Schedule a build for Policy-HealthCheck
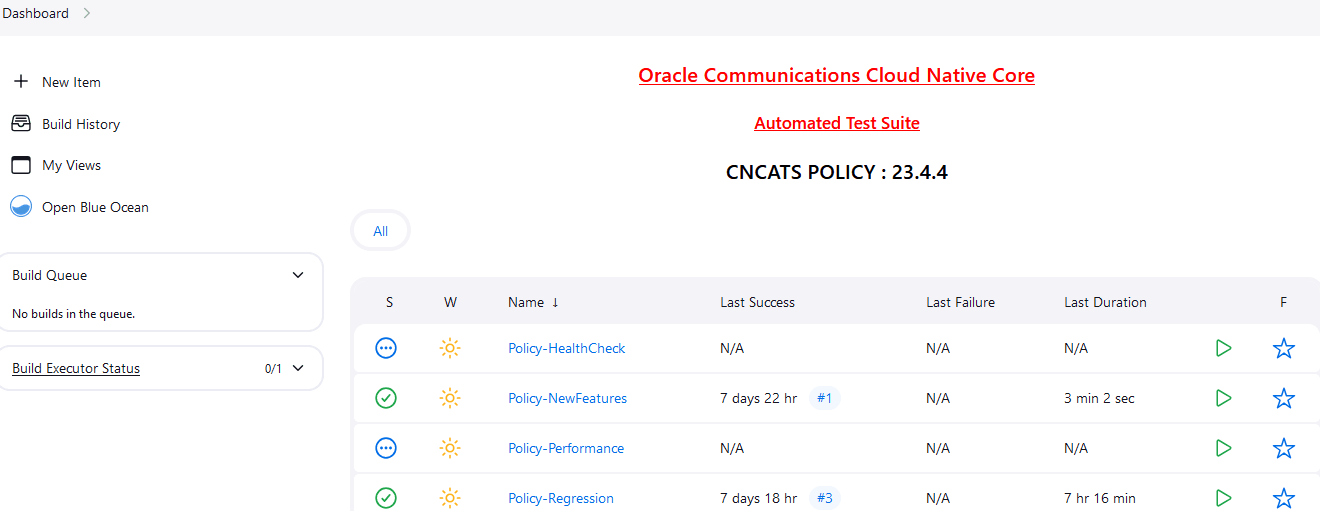This screenshot has width=1320, height=511. point(1223,348)
